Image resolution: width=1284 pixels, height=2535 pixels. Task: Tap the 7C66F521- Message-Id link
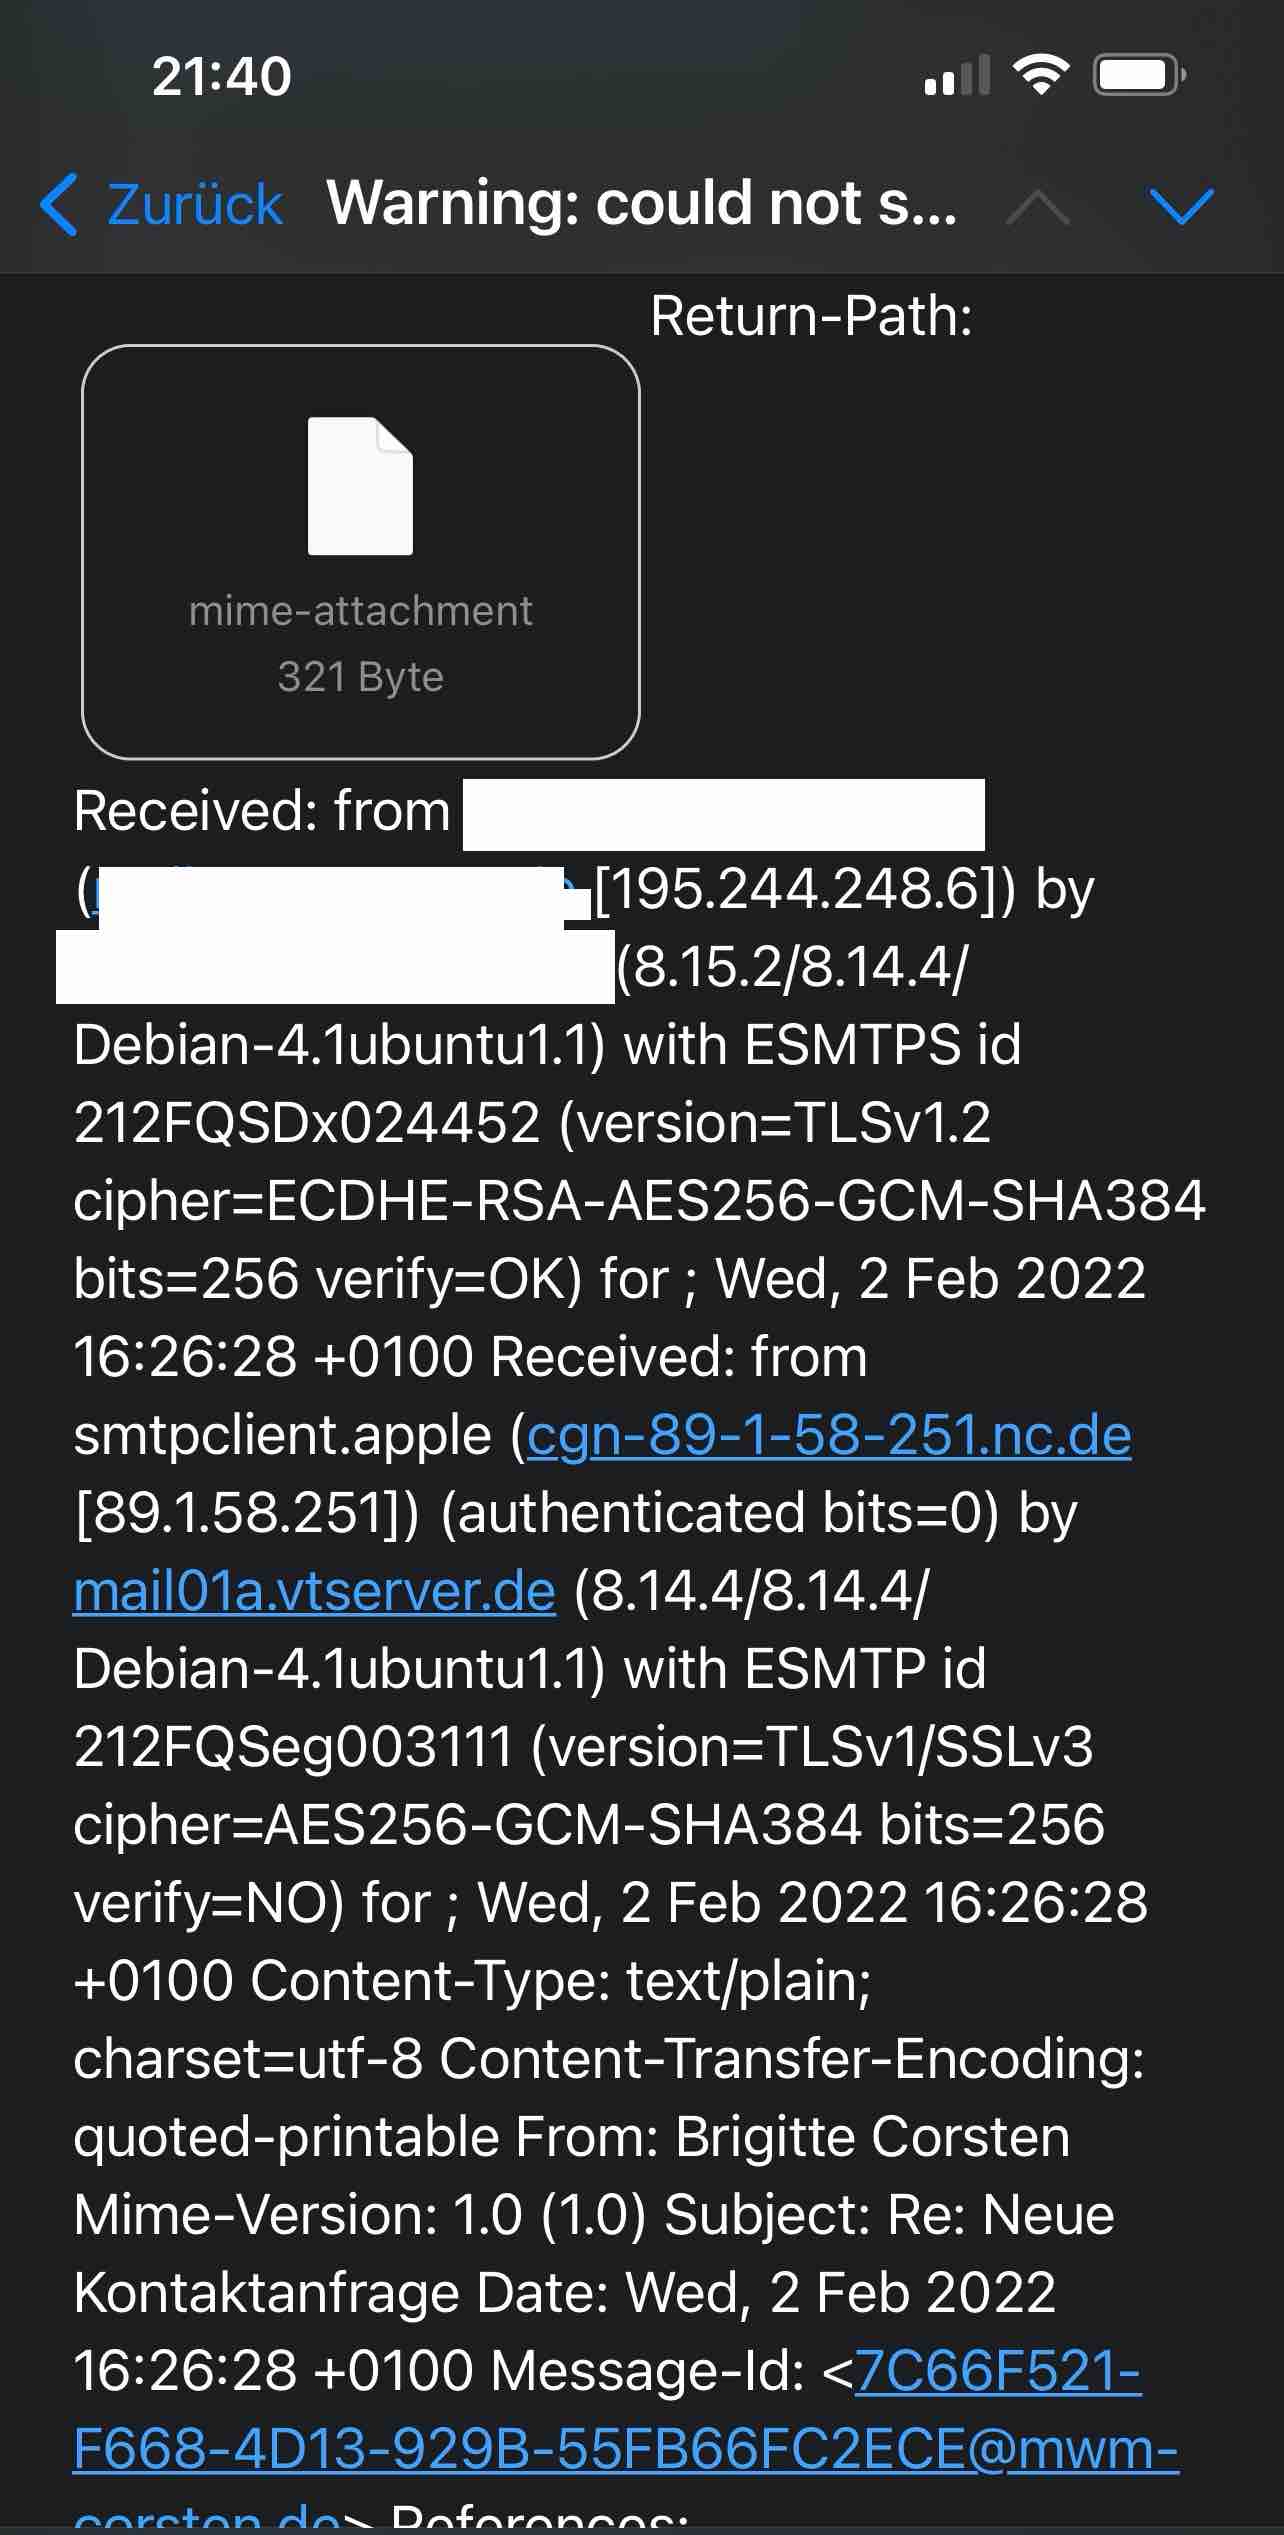point(997,2370)
